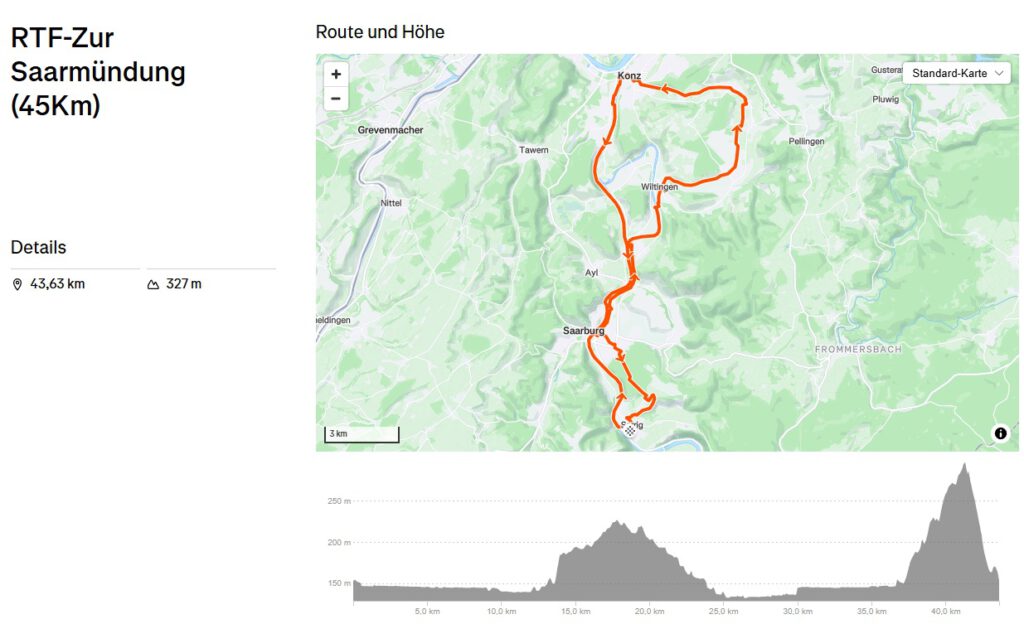Image resolution: width=1024 pixels, height=624 pixels.
Task: Click the distance pin icon next to 43,63 km
Action: pyautogui.click(x=18, y=285)
